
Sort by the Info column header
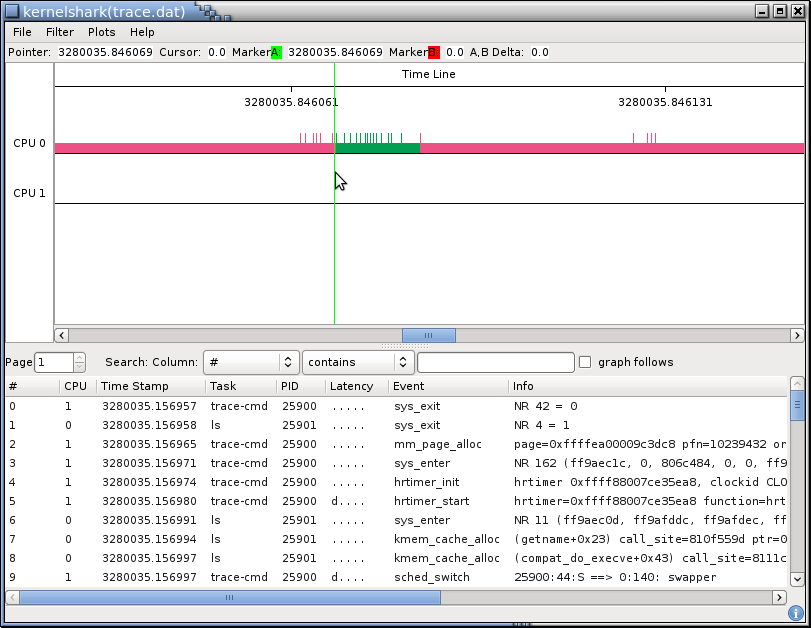click(x=649, y=386)
